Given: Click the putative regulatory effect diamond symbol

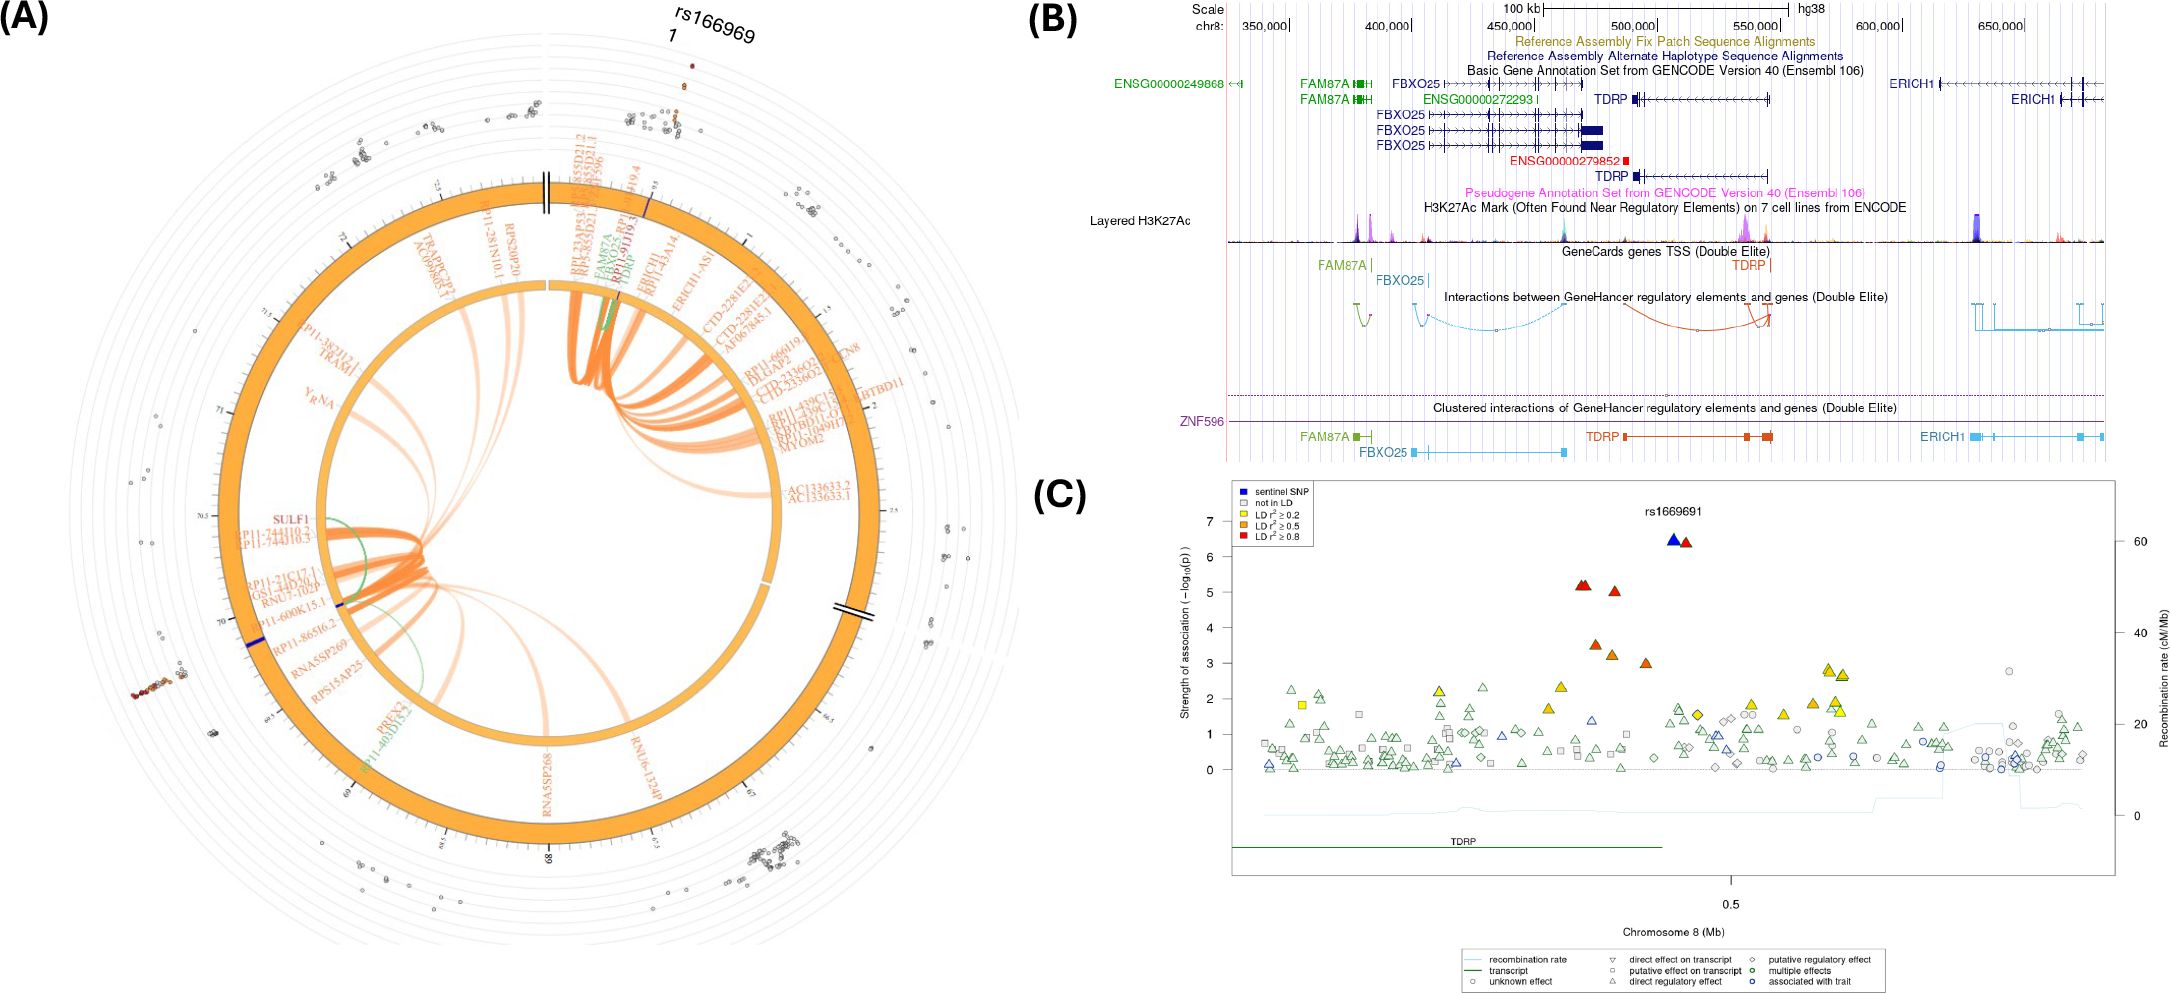Looking at the screenshot, I should (x=1752, y=960).
